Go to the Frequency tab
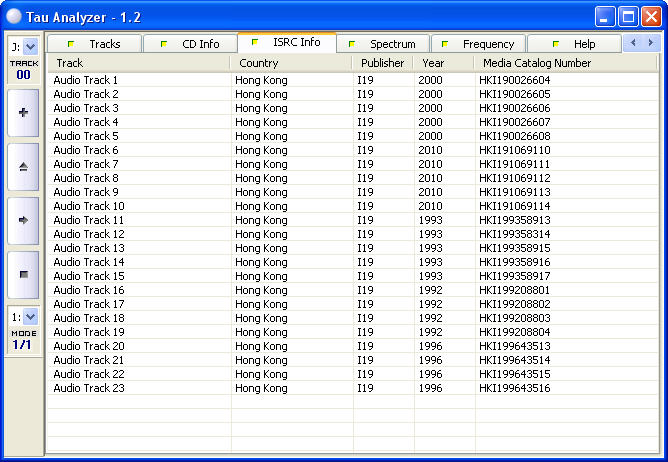 coord(478,44)
